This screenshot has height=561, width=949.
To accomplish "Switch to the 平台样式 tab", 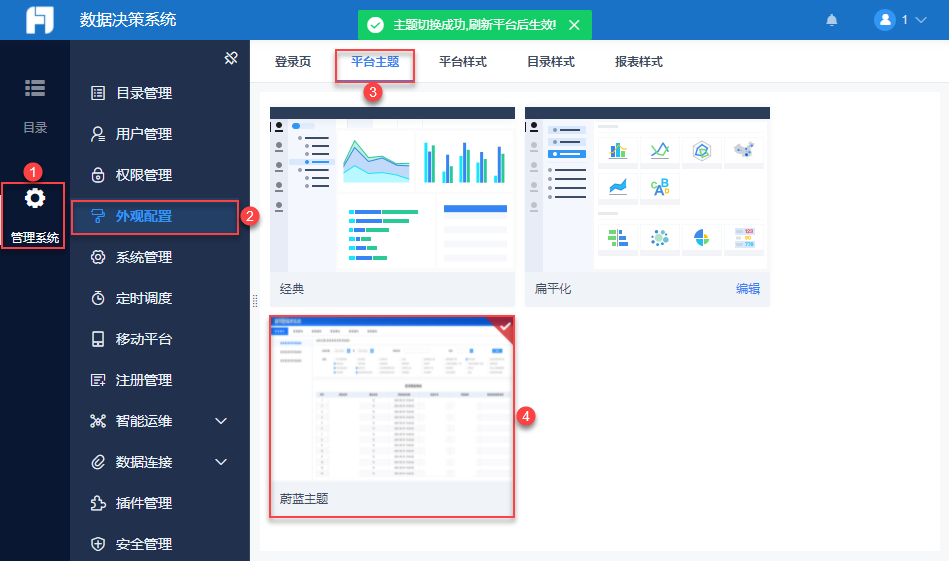I will (x=463, y=62).
